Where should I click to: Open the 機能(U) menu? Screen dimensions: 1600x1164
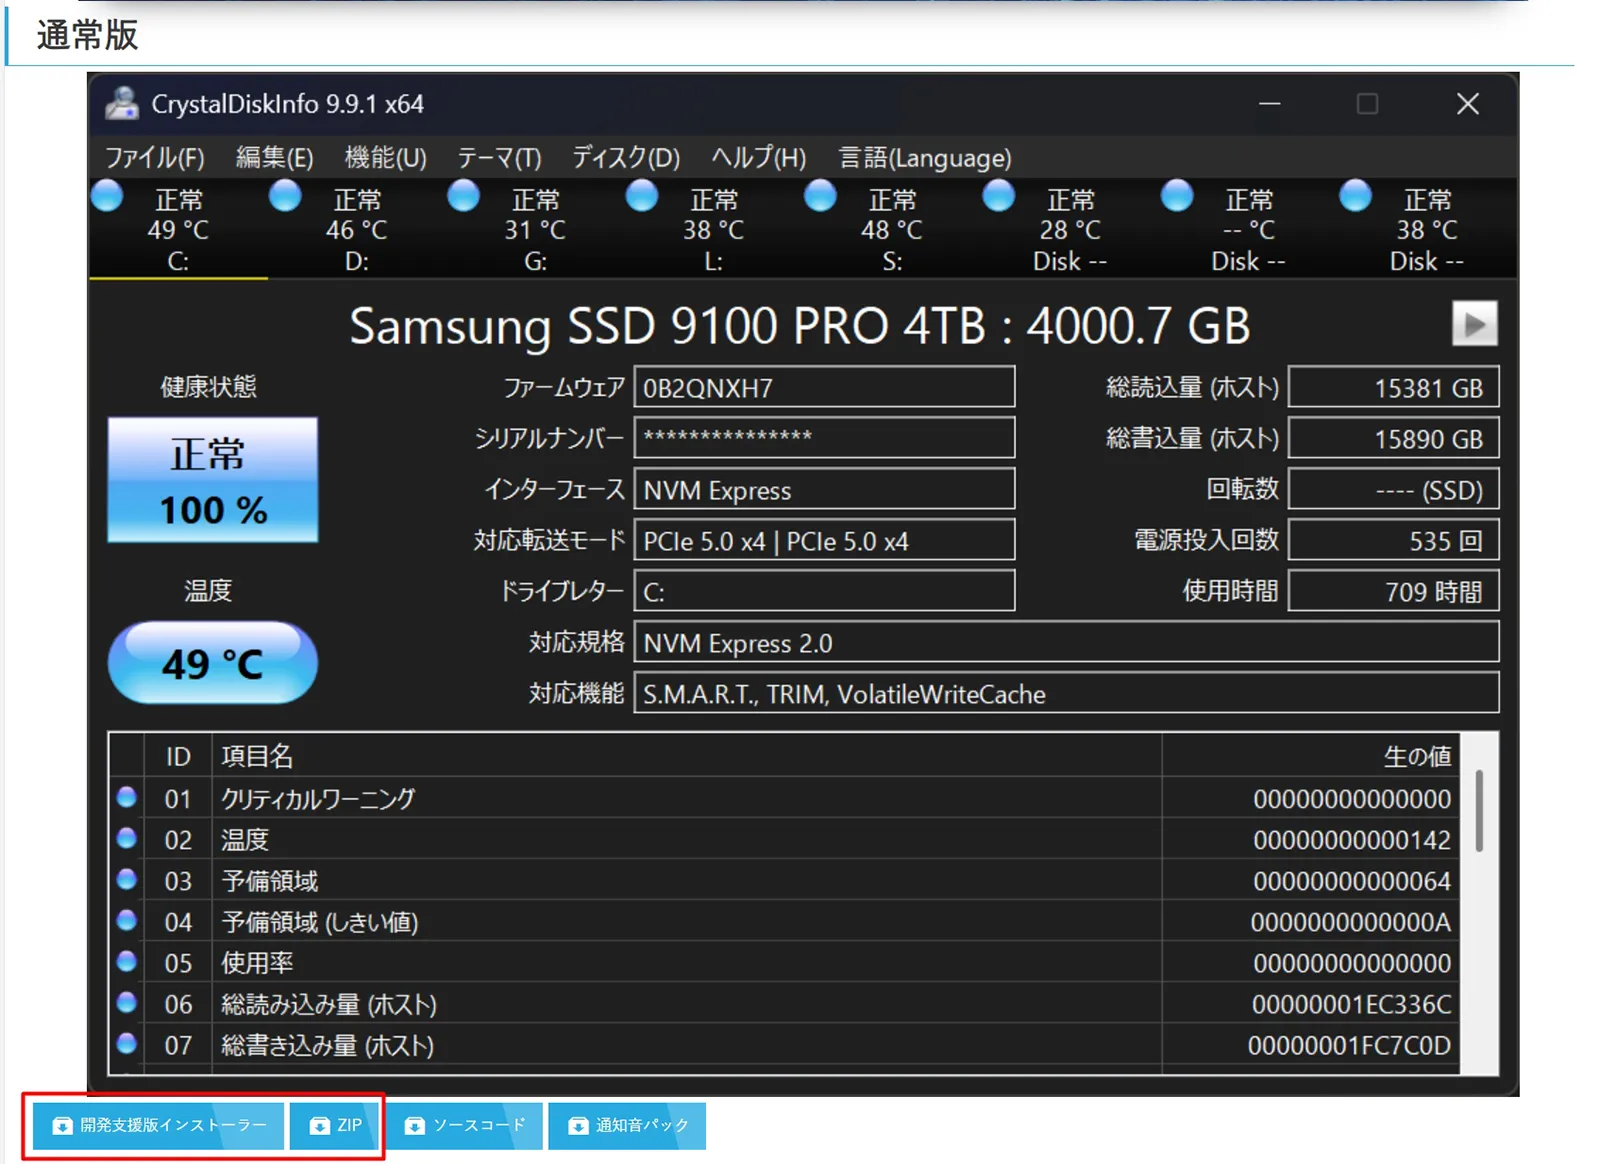click(386, 158)
